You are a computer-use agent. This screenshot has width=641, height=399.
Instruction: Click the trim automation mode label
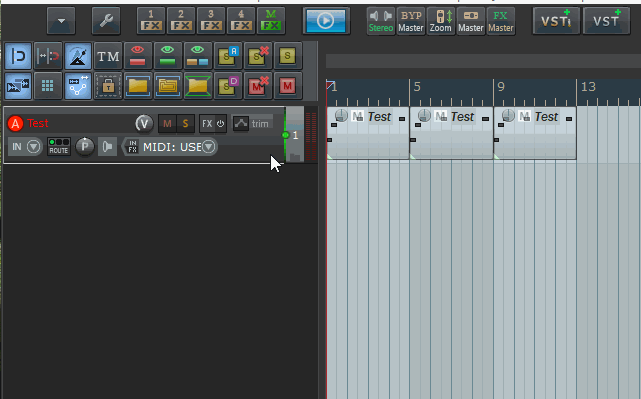(x=260, y=123)
